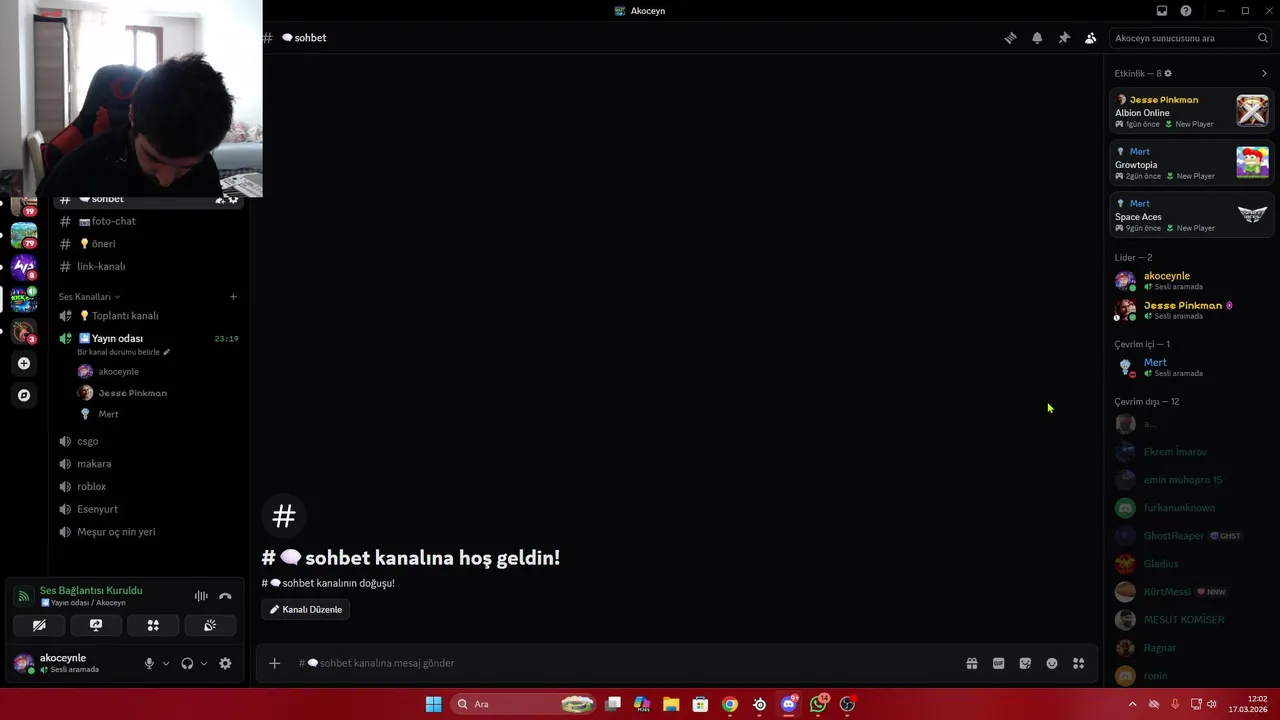Open the Inbox icon in title bar
Image resolution: width=1280 pixels, height=720 pixels.
click(1162, 11)
